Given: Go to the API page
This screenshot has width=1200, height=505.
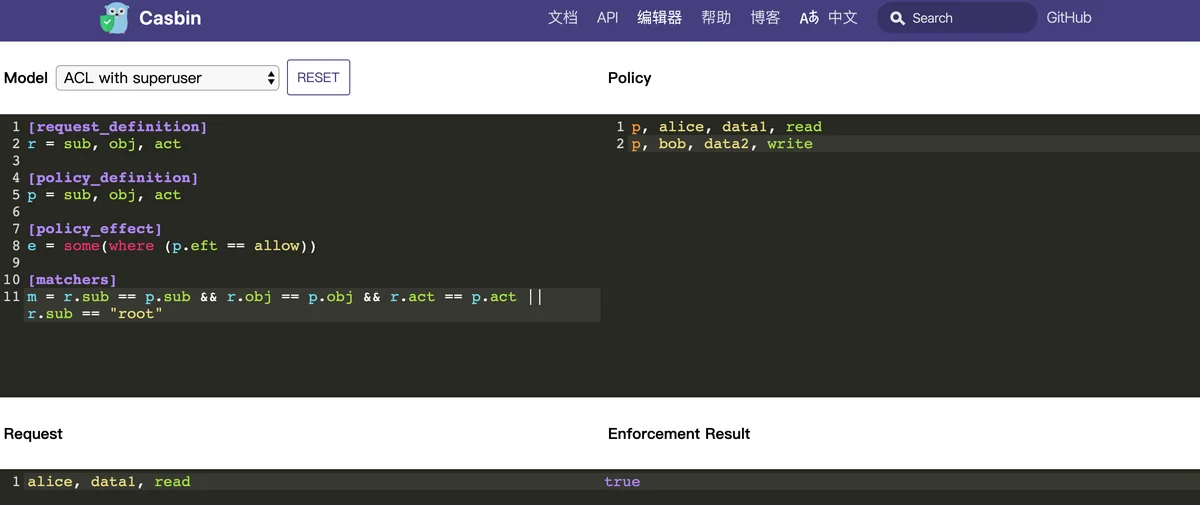Looking at the screenshot, I should tap(608, 18).
